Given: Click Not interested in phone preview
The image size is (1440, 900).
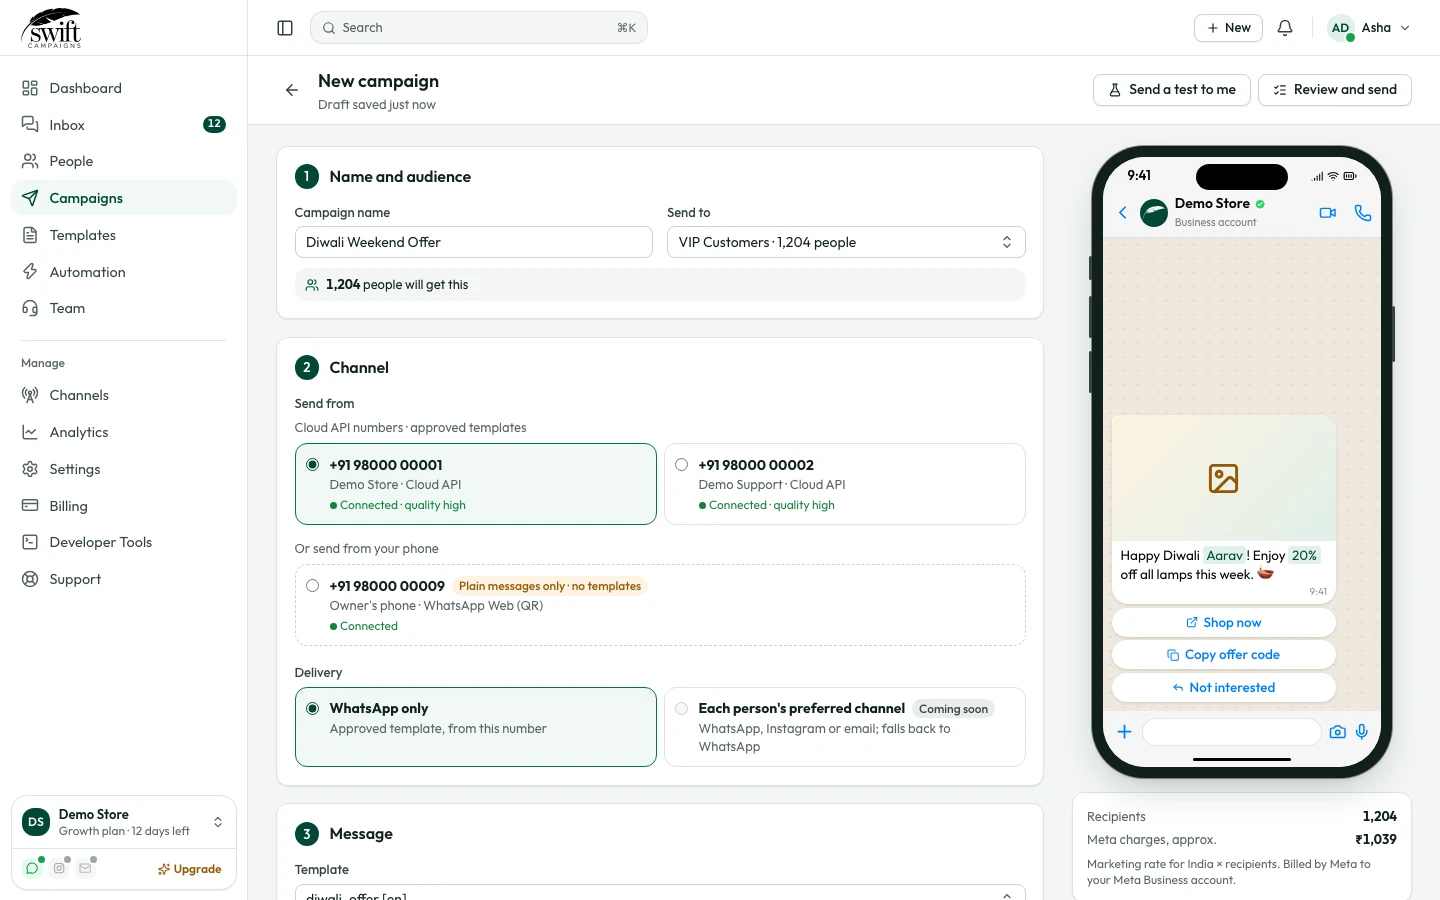Looking at the screenshot, I should 1223,688.
